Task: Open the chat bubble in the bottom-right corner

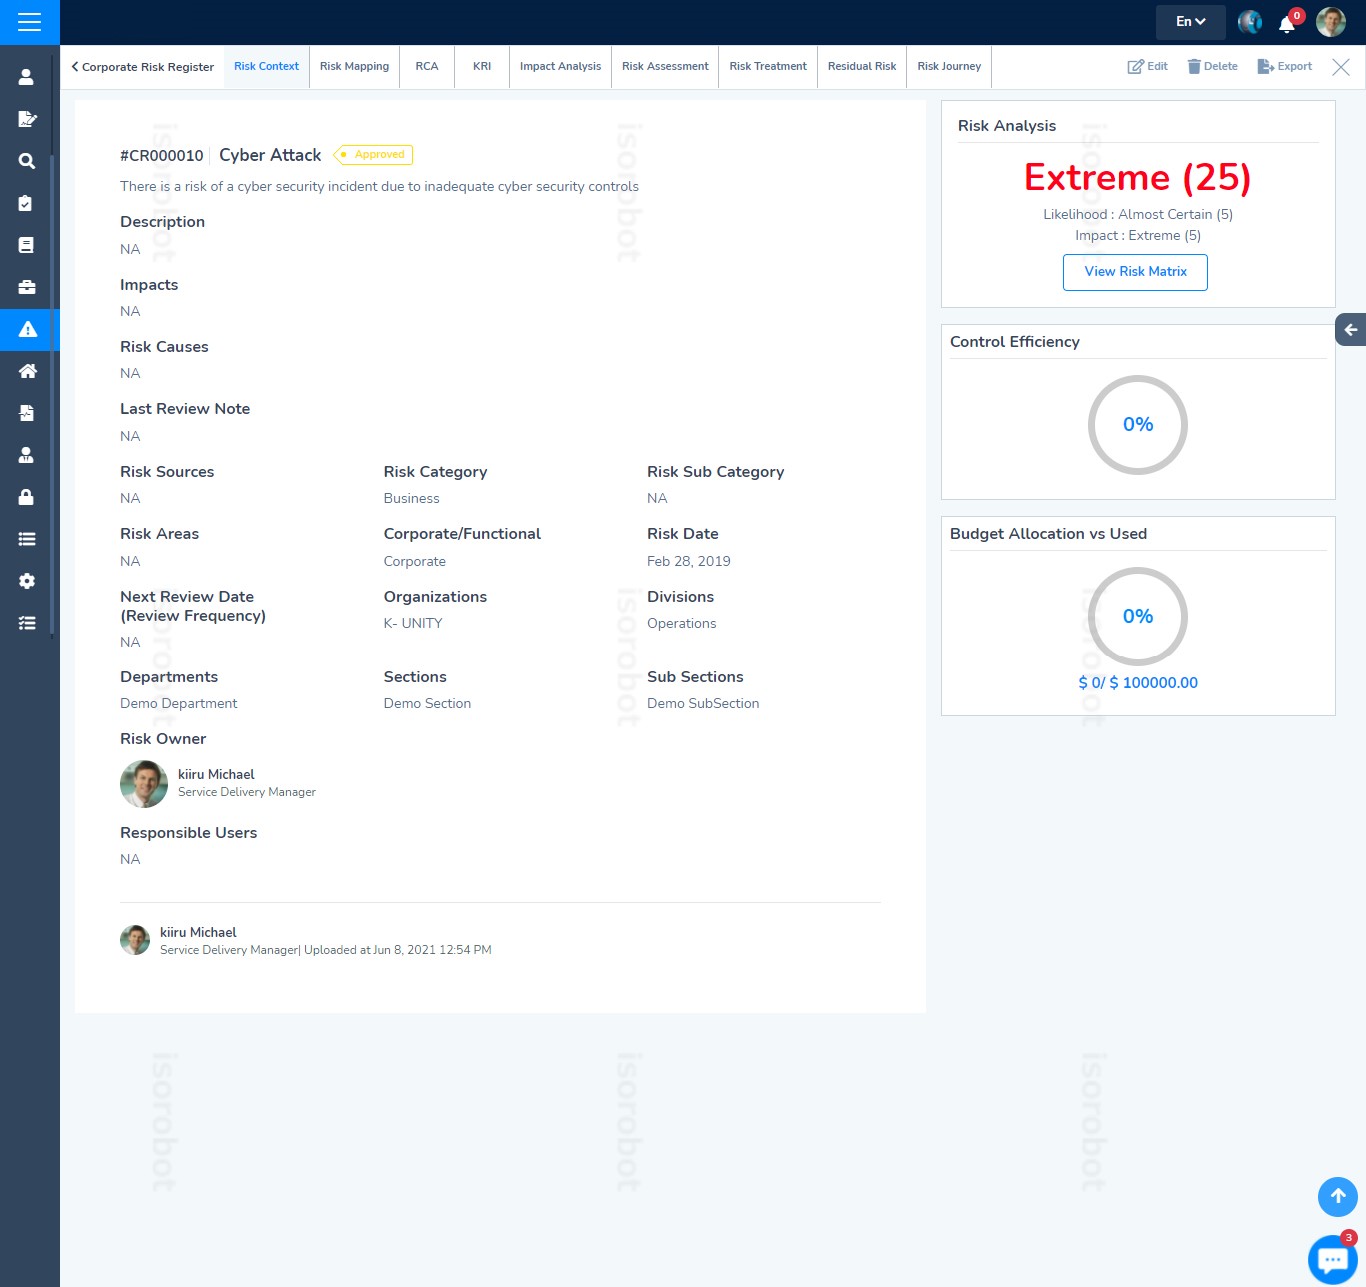Action: pos(1332,1259)
